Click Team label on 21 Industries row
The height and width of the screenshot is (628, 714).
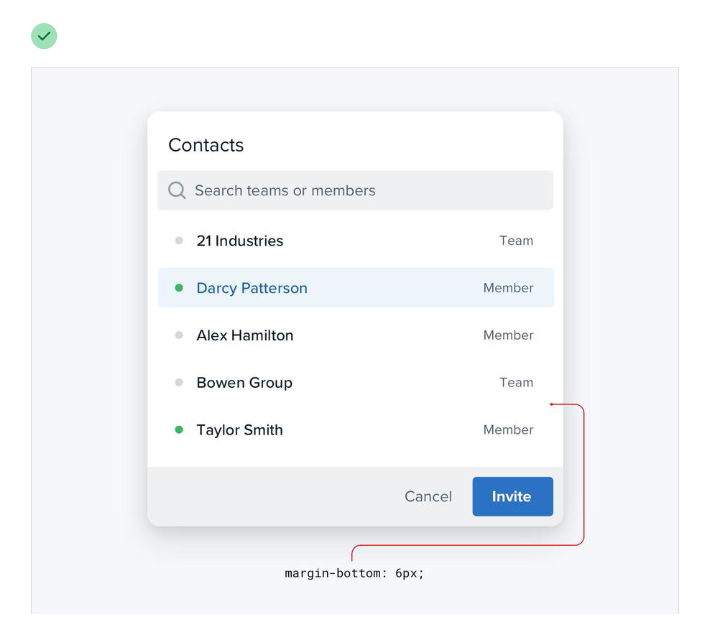click(516, 241)
